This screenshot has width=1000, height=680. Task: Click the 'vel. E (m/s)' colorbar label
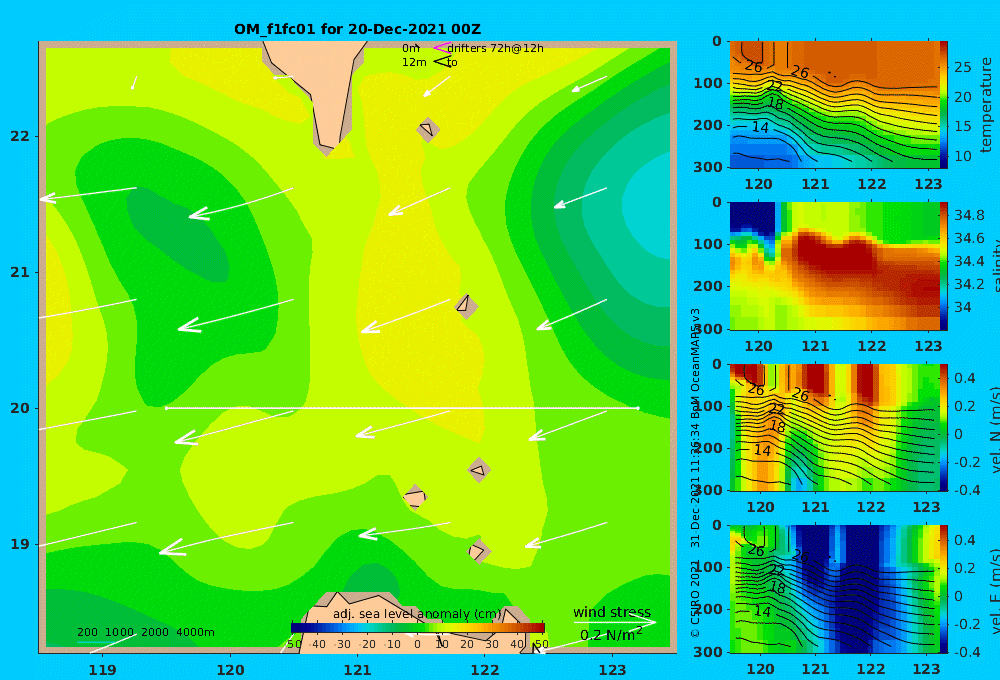(994, 591)
